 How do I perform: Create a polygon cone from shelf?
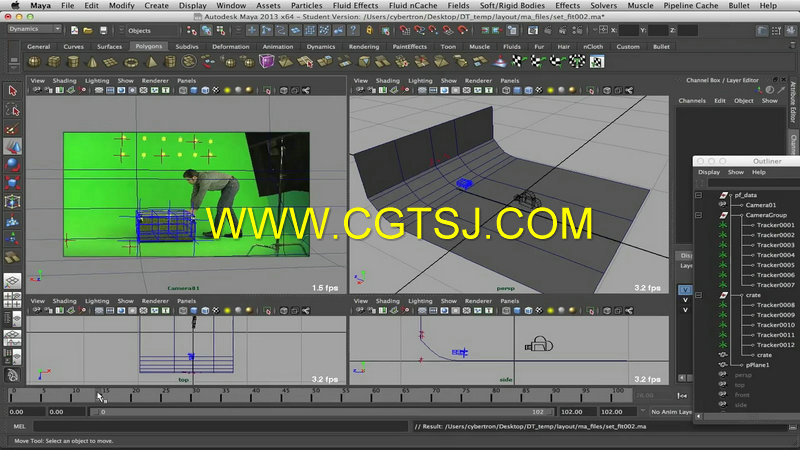pyautogui.click(x=92, y=62)
